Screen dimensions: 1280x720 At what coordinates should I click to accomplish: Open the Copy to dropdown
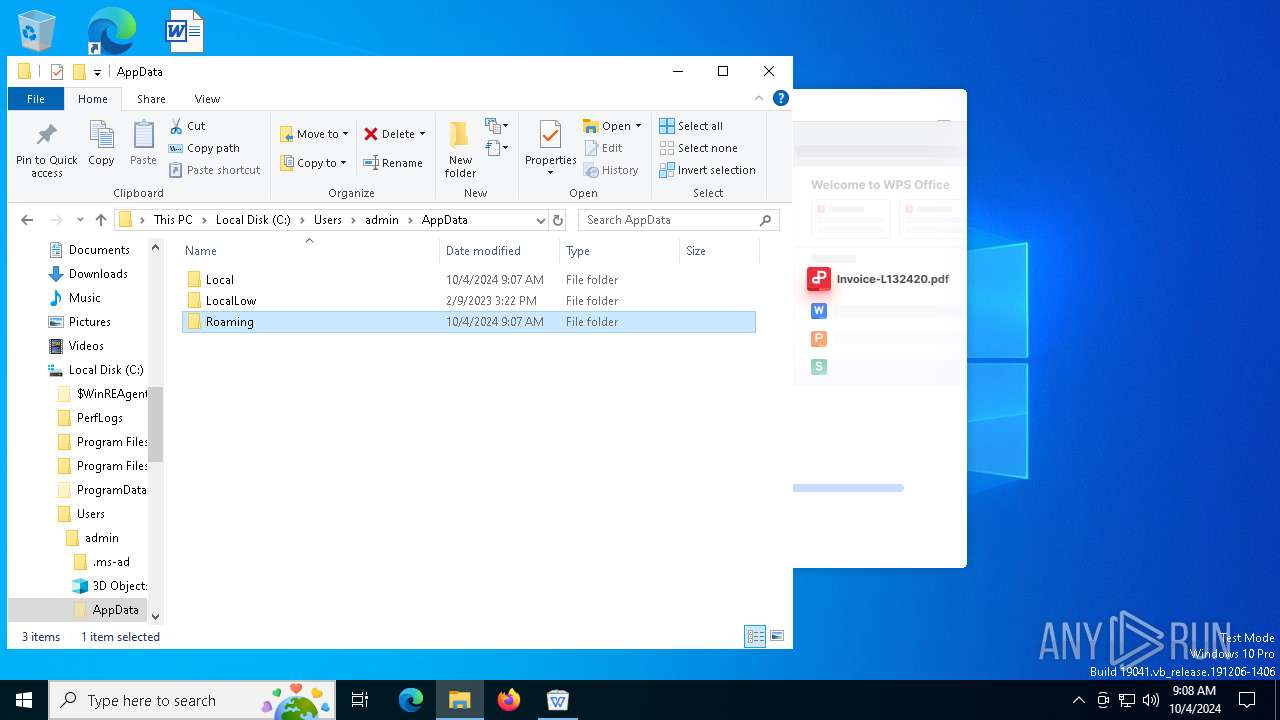coord(313,163)
